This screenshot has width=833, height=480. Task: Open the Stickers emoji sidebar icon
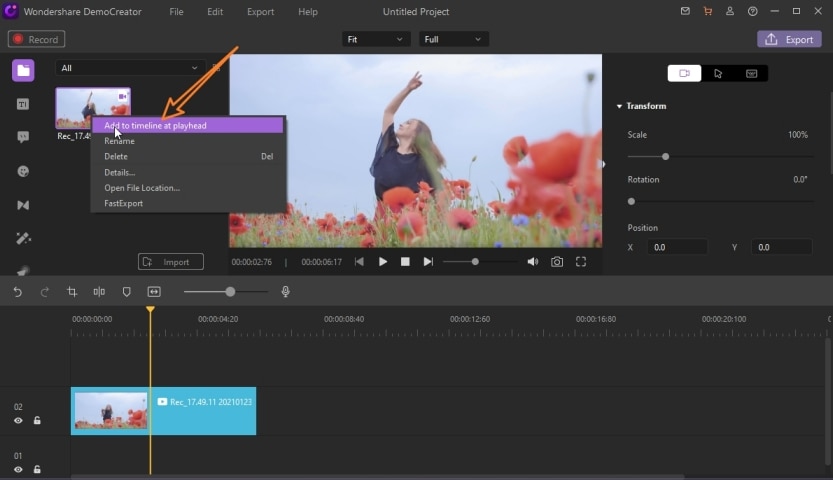[23, 171]
